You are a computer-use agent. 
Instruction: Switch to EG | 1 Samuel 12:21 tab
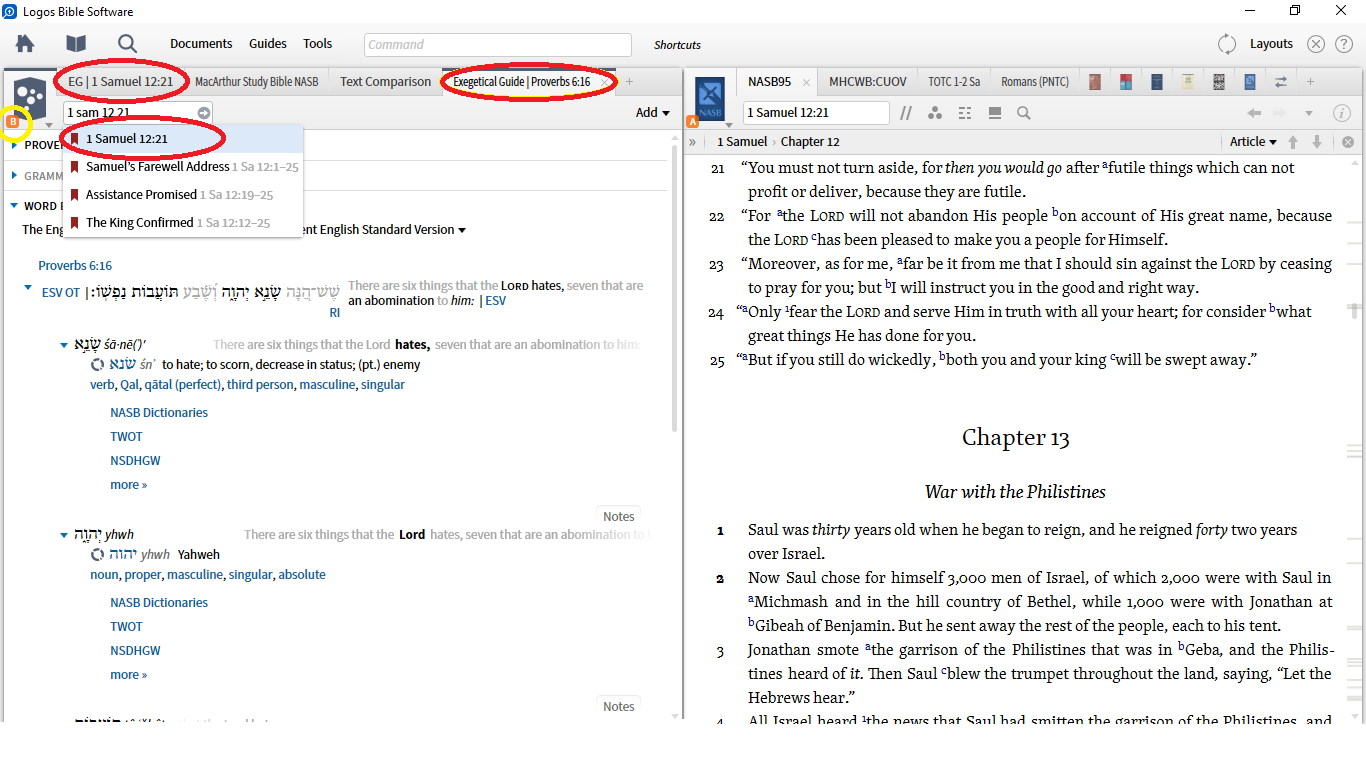click(x=121, y=82)
